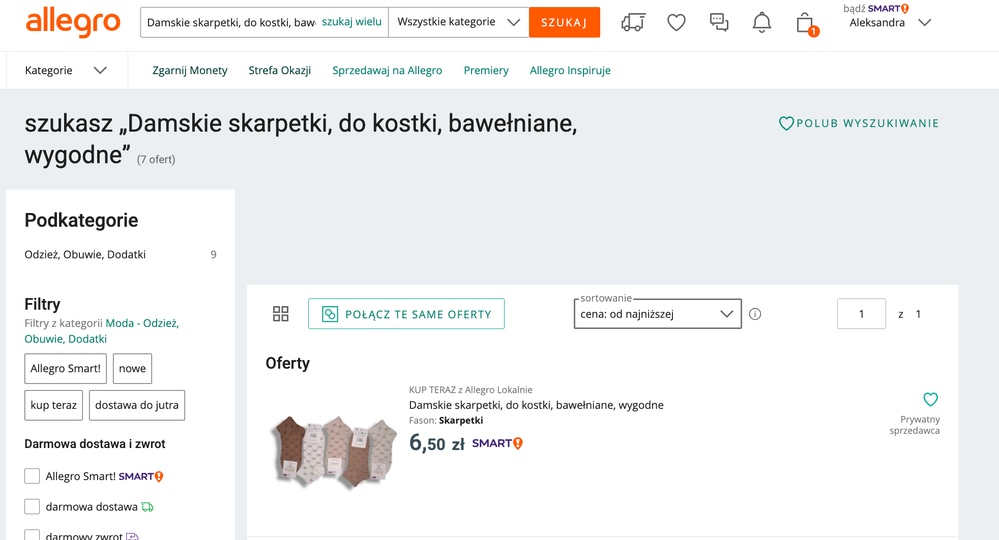Expand the Kategorie menu

point(66,70)
